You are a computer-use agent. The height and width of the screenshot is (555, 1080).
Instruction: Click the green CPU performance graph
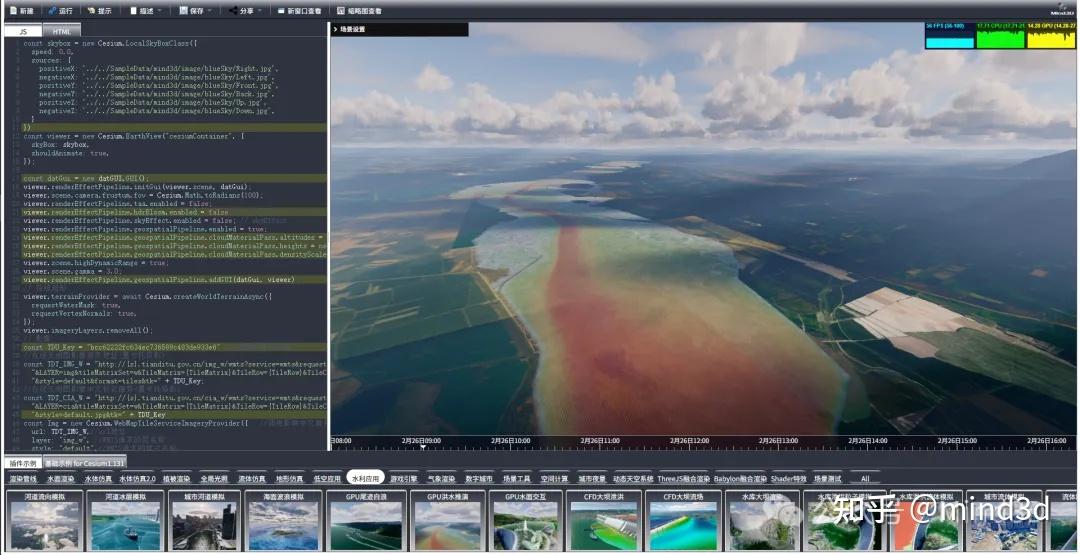click(x=1000, y=40)
